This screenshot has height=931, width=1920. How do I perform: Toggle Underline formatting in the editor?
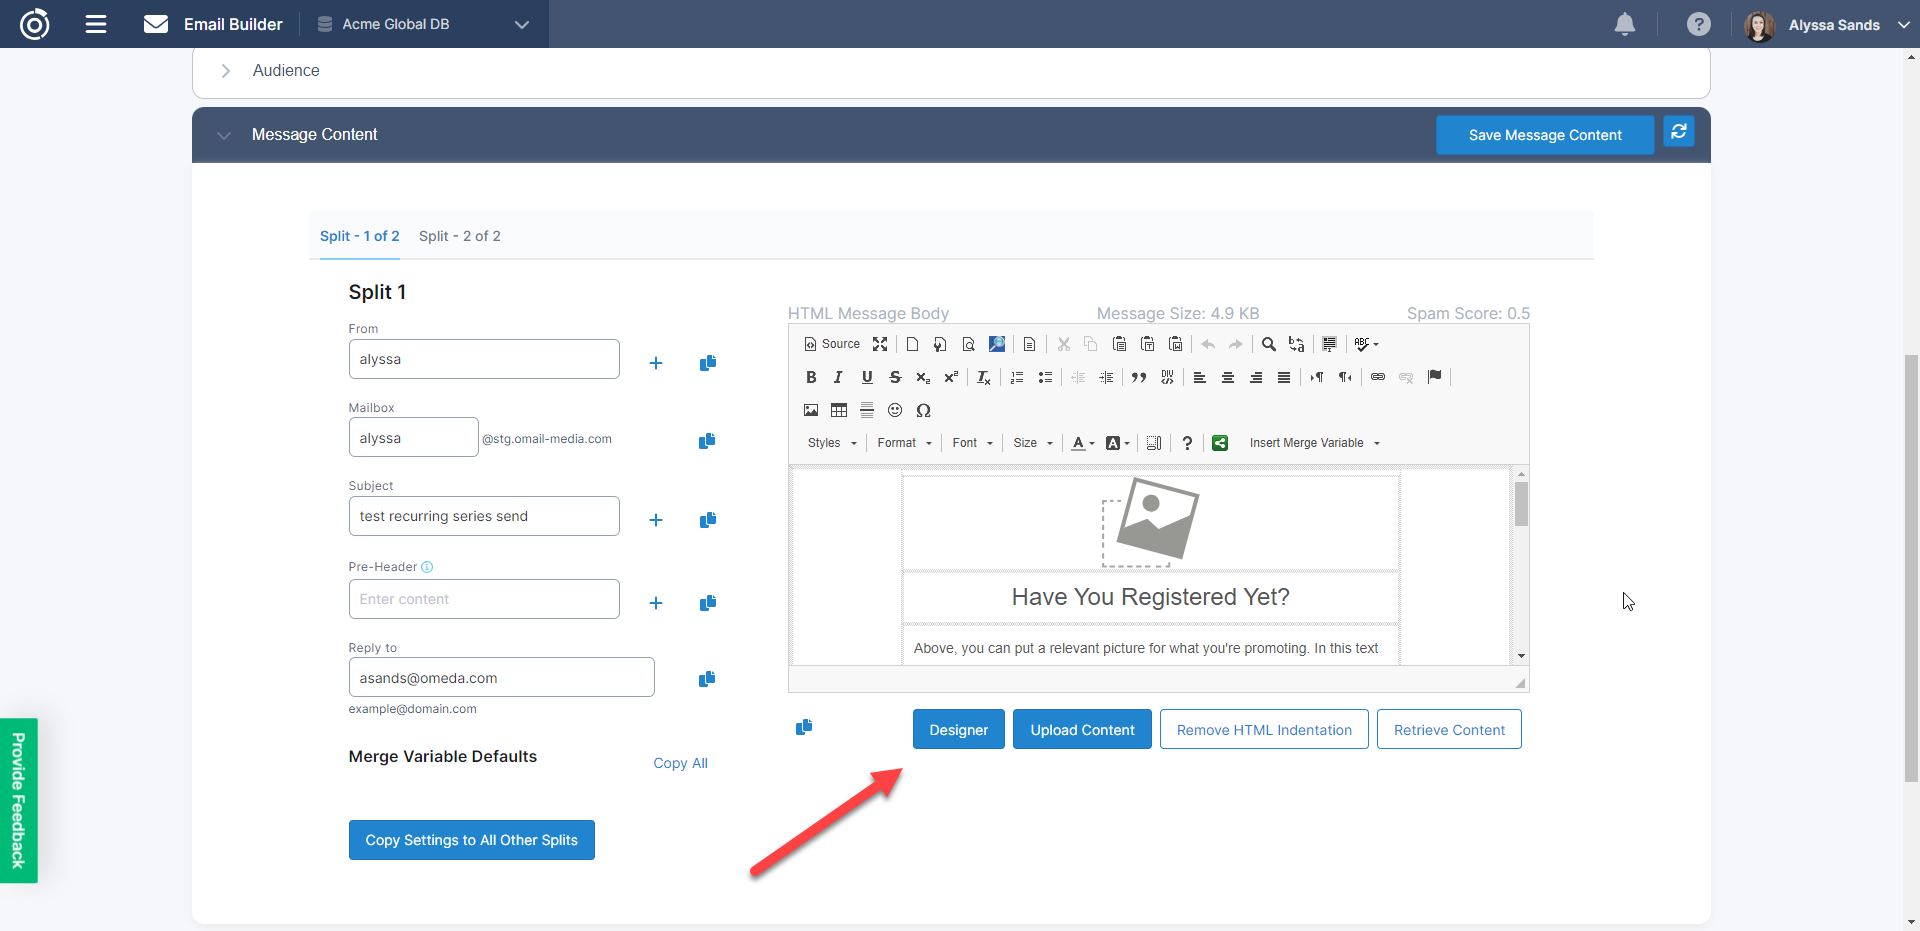tap(867, 377)
